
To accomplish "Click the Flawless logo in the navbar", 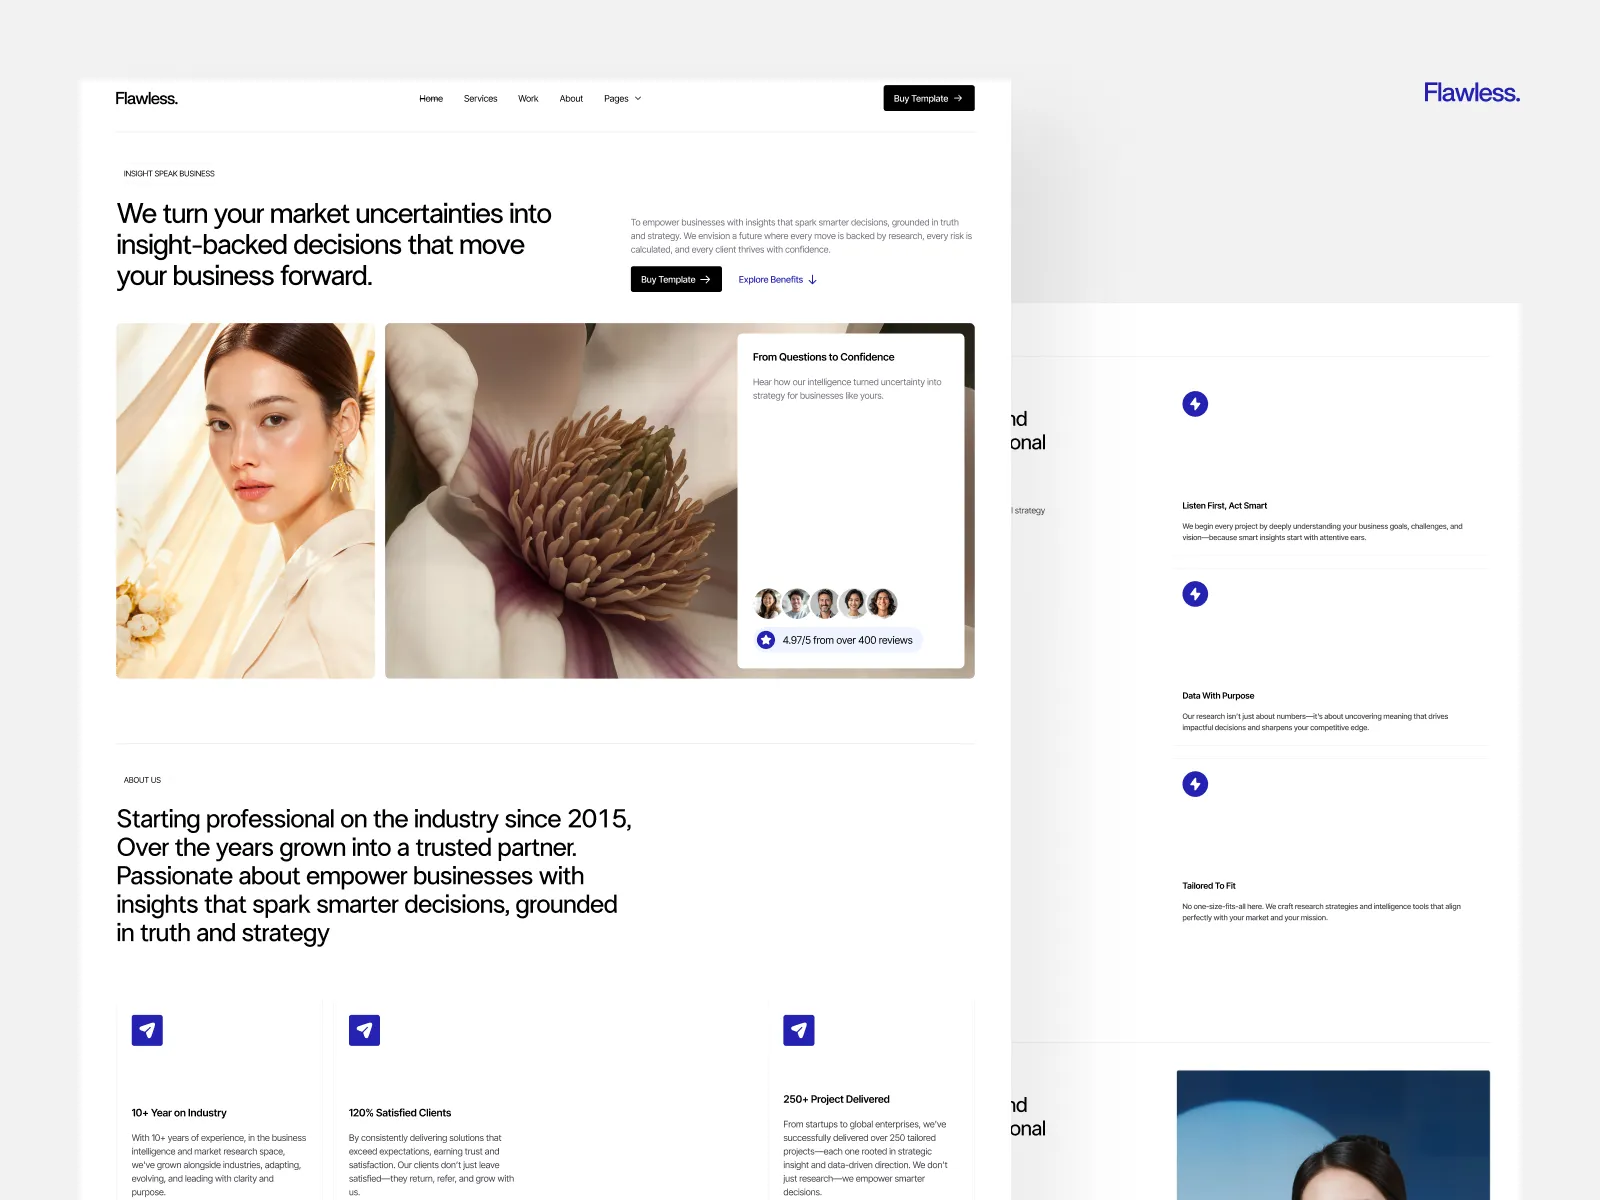I will [x=146, y=98].
